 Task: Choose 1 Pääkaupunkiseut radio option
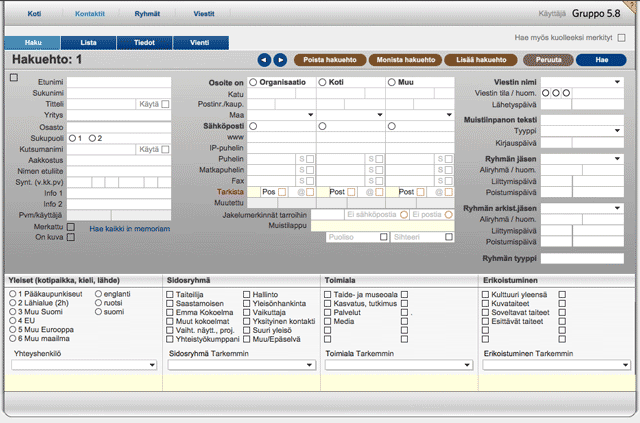coord(13,294)
